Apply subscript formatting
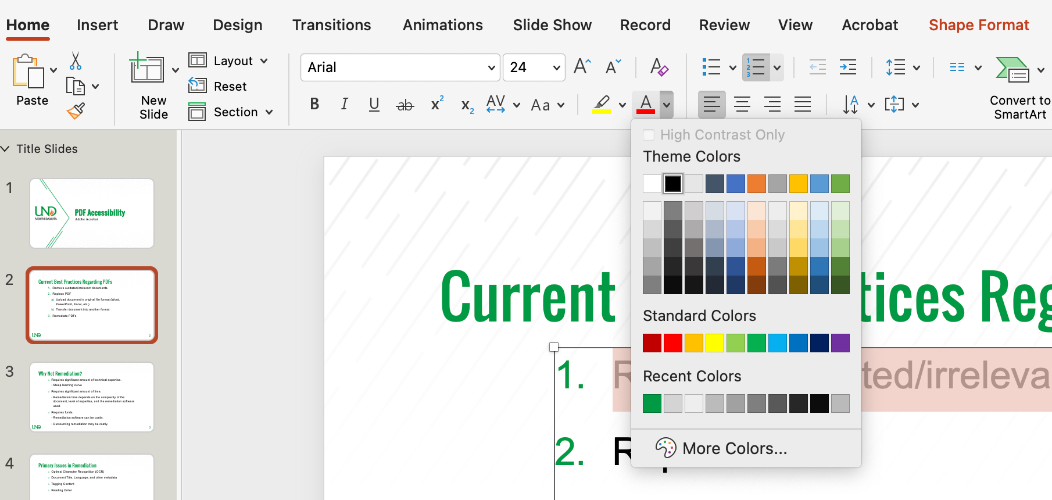1052x500 pixels. click(468, 105)
